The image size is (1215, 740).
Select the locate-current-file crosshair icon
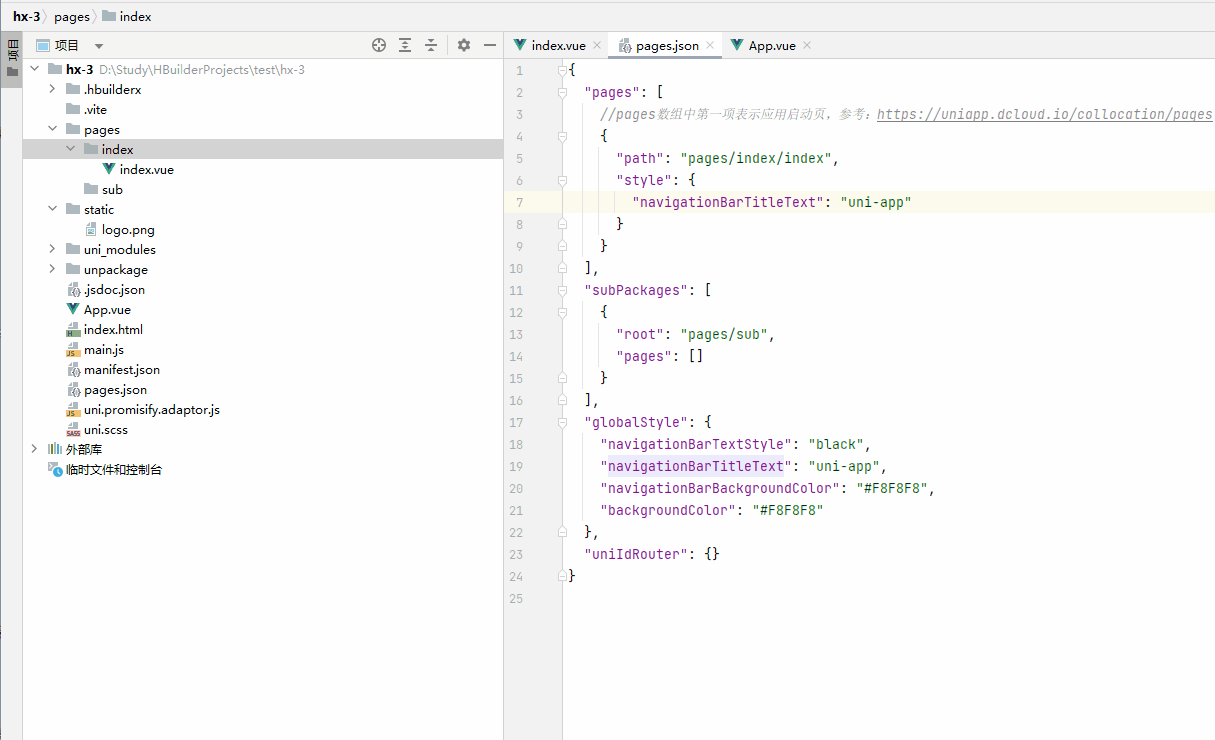click(x=379, y=45)
